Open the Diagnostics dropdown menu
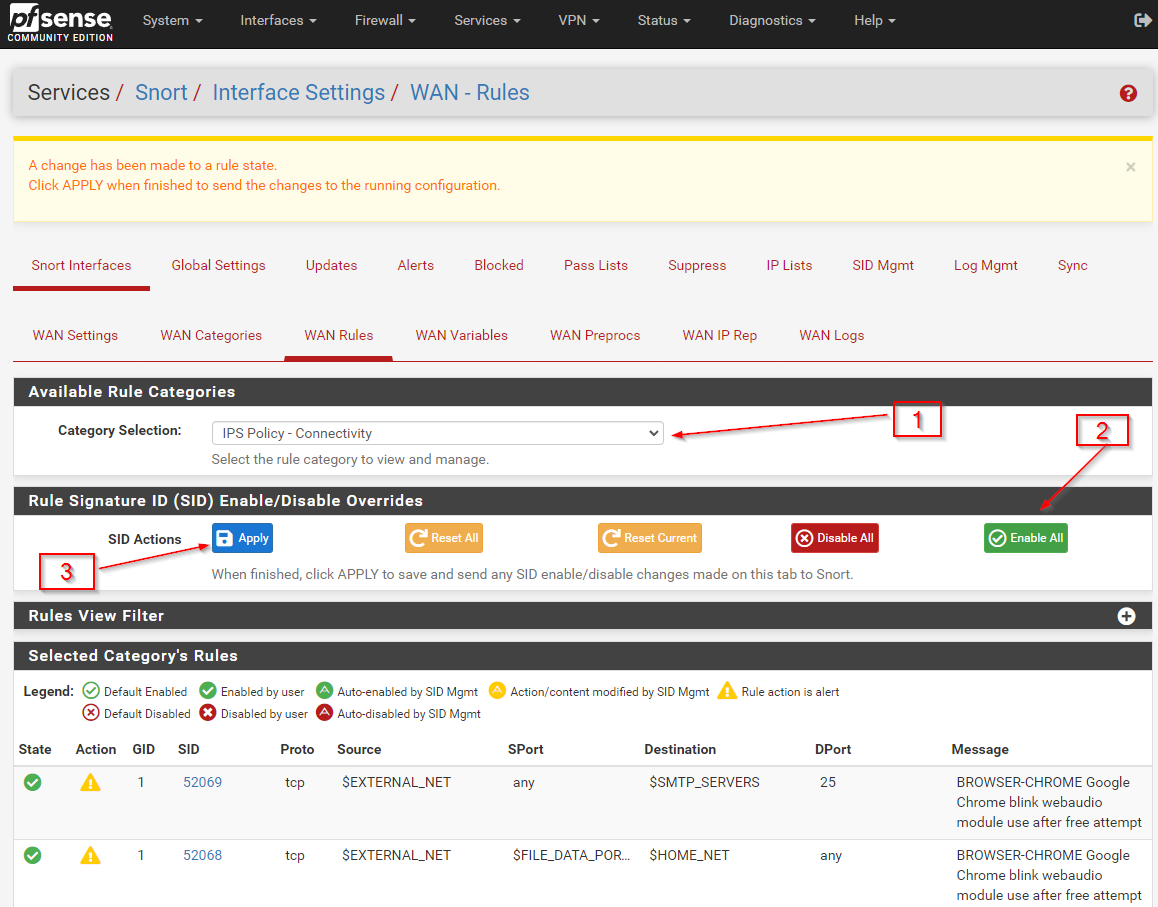1158x907 pixels. point(771,20)
